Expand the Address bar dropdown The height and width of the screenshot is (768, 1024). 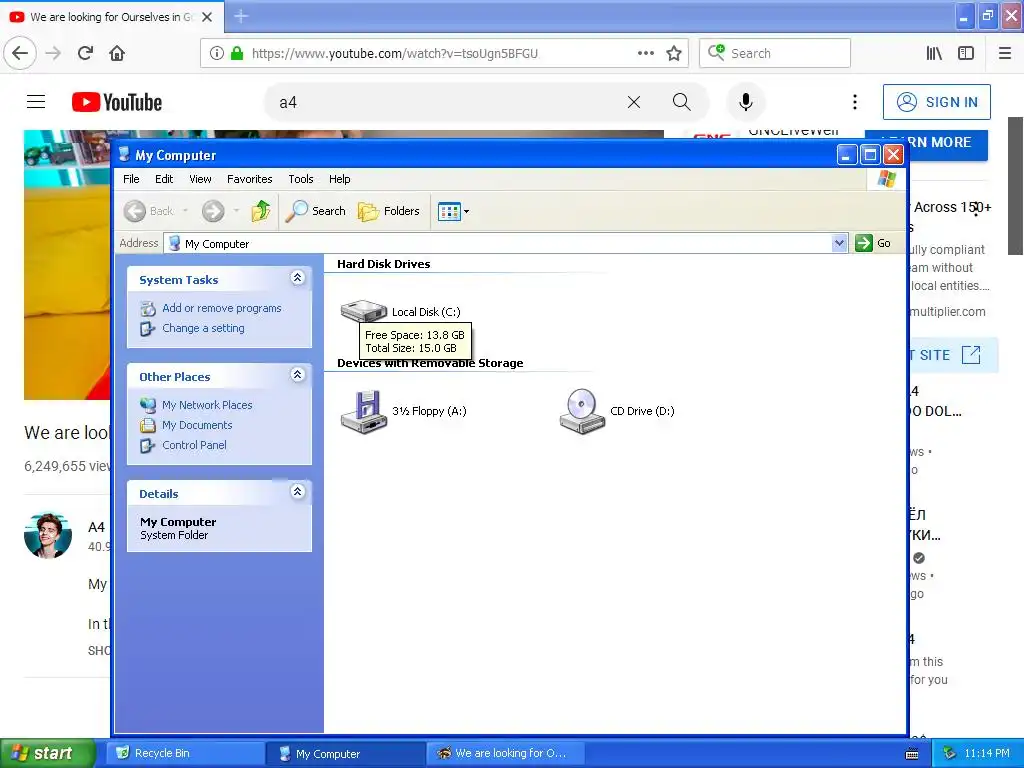[x=839, y=243]
